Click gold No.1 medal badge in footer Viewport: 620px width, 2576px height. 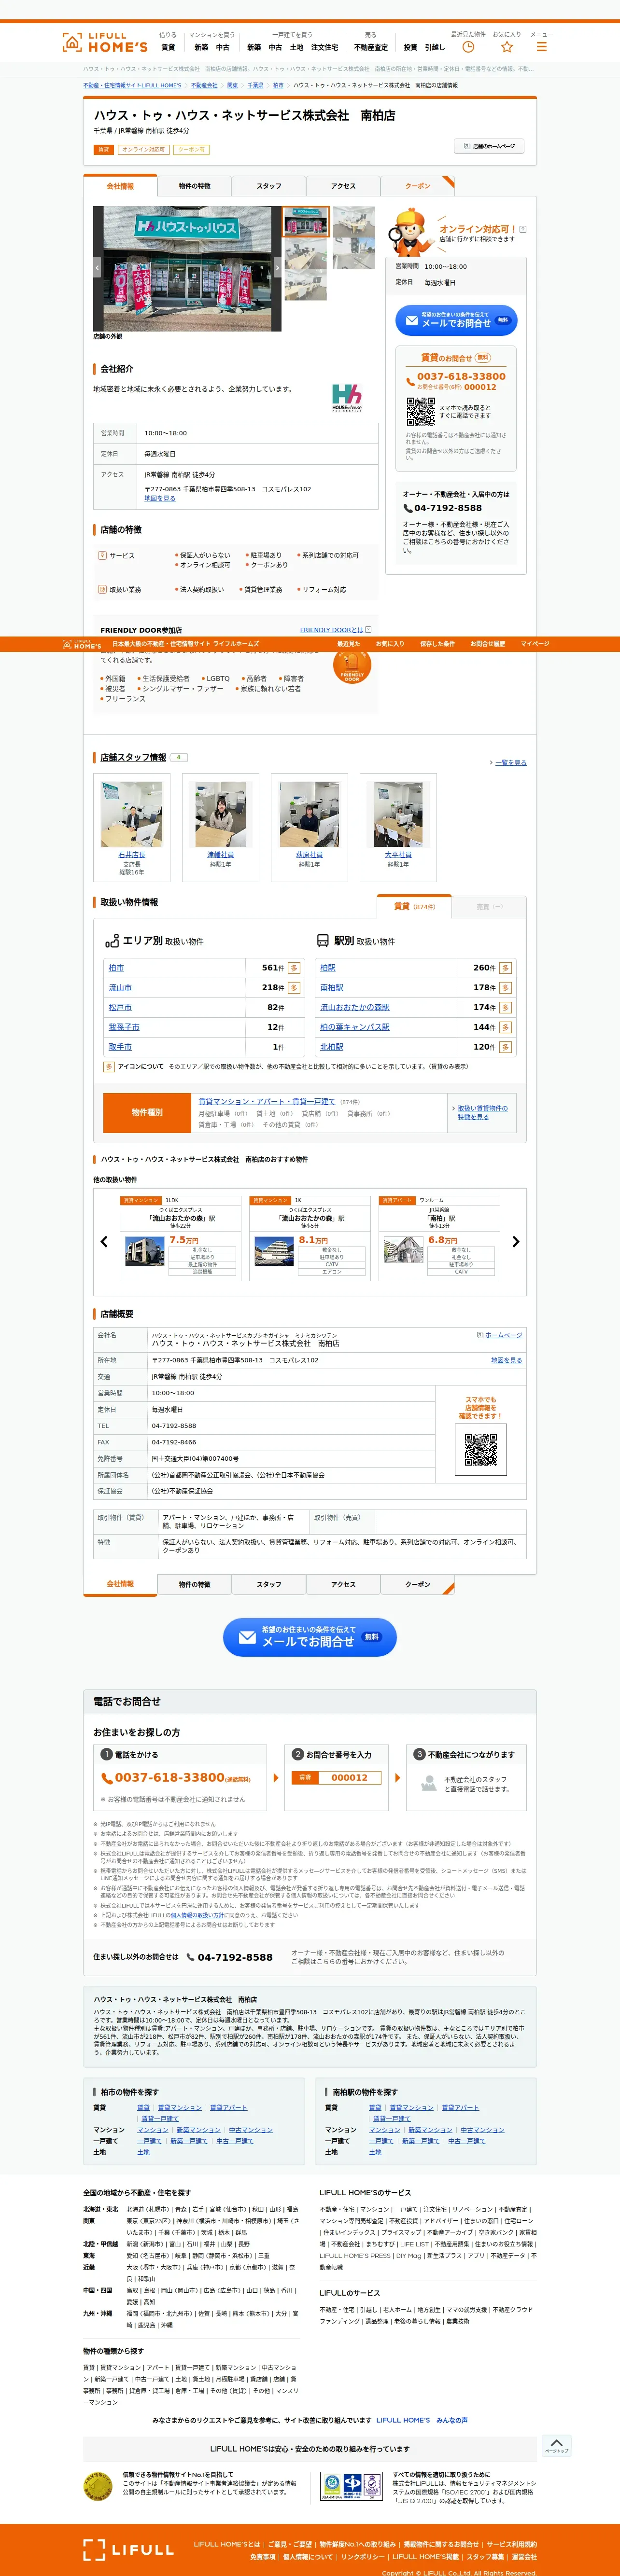[x=98, y=2486]
